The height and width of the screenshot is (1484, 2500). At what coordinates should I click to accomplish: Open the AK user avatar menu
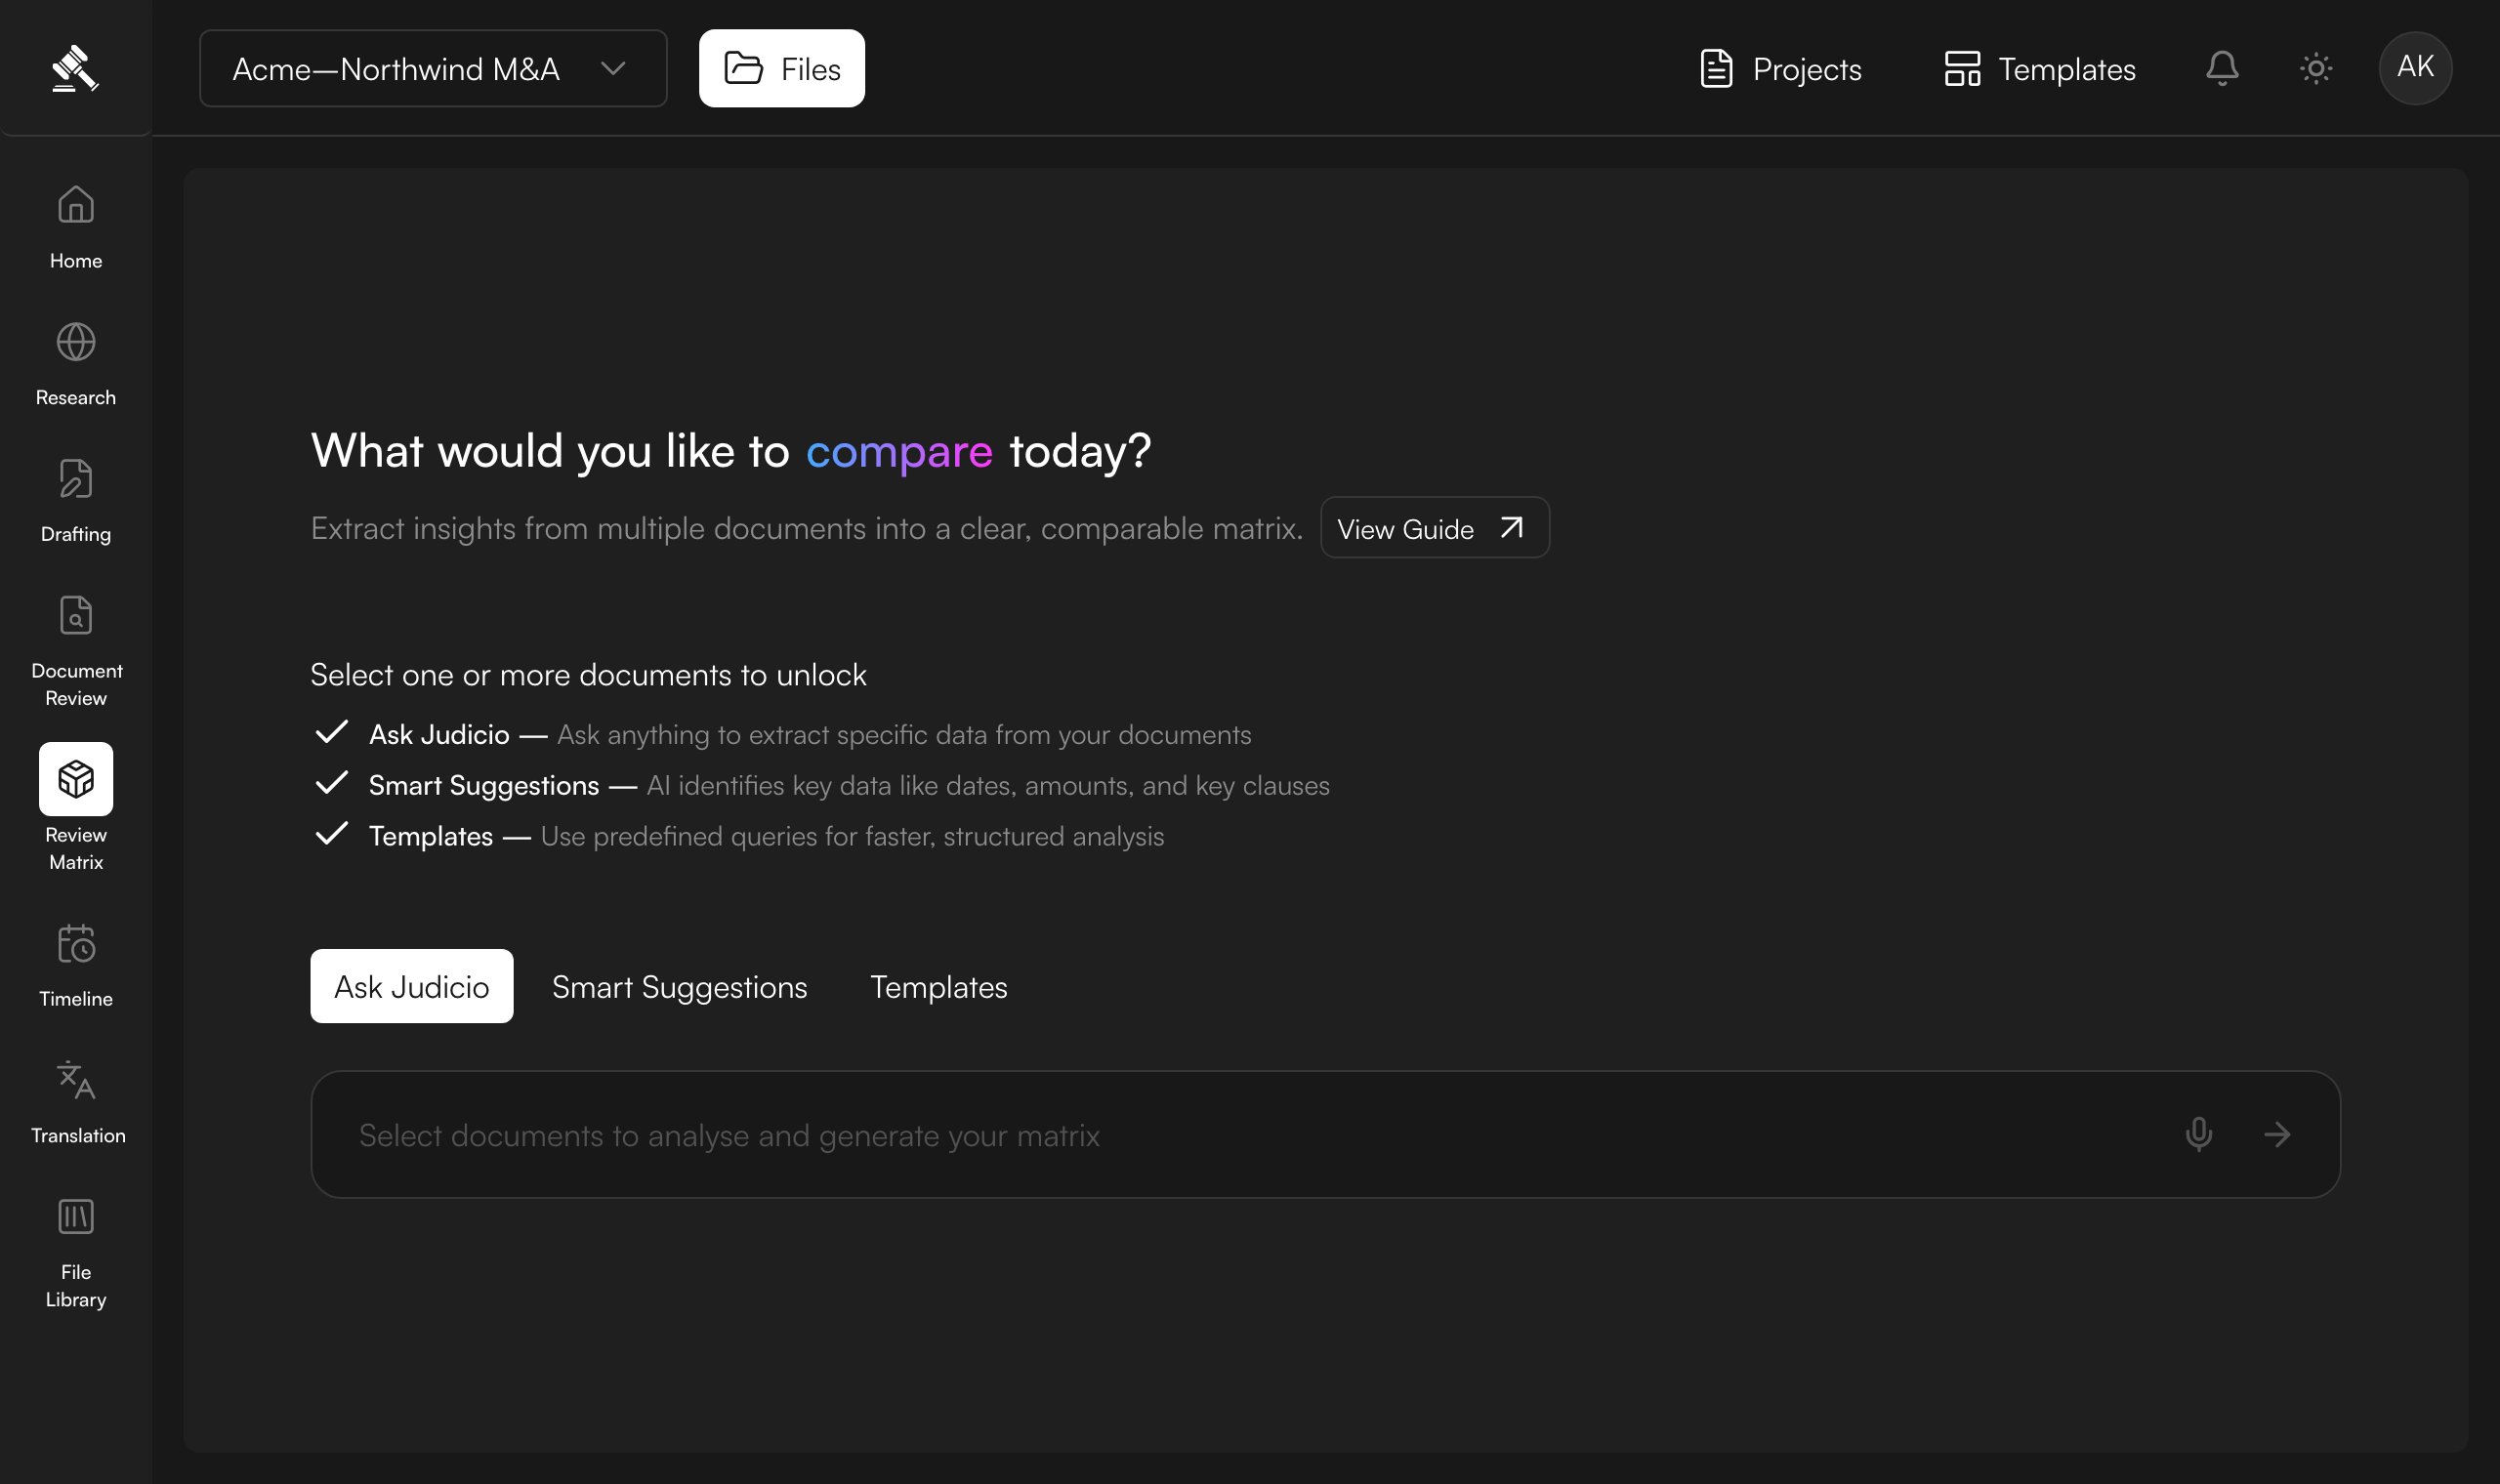[x=2415, y=68]
